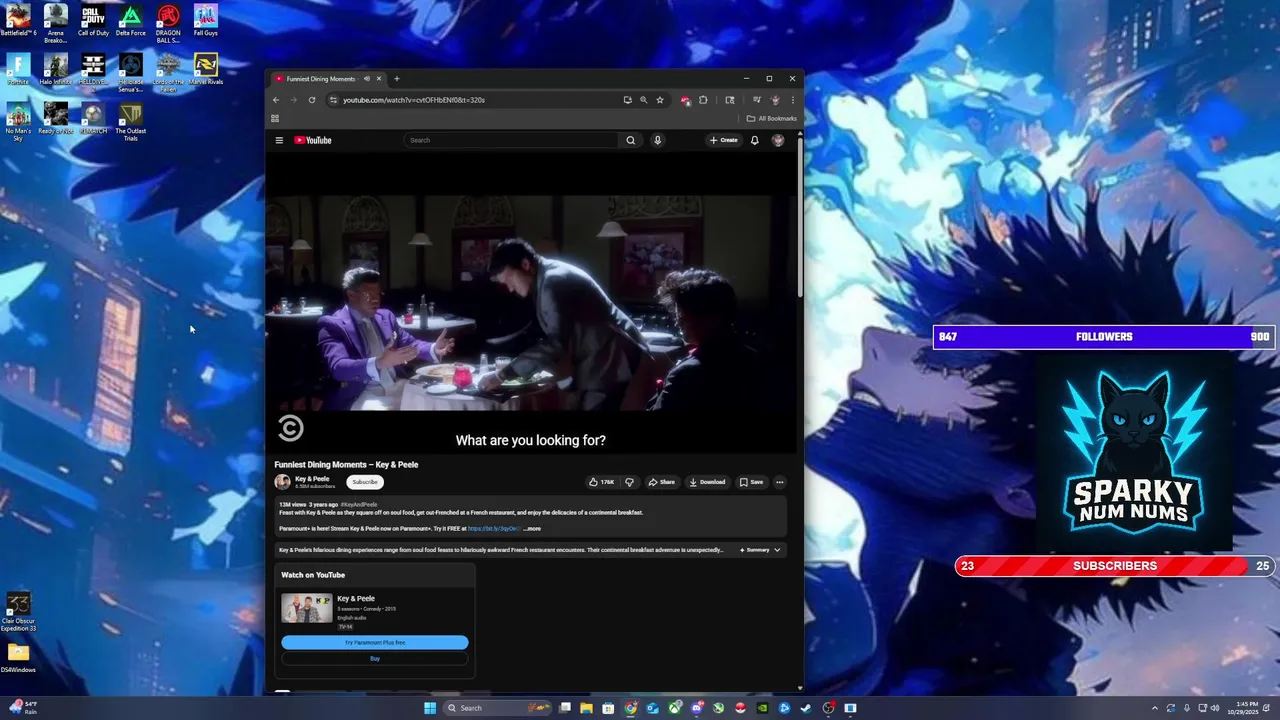Open Battlefield 6 desktop shortcut
Viewport: 1280px width, 720px height.
[18, 21]
